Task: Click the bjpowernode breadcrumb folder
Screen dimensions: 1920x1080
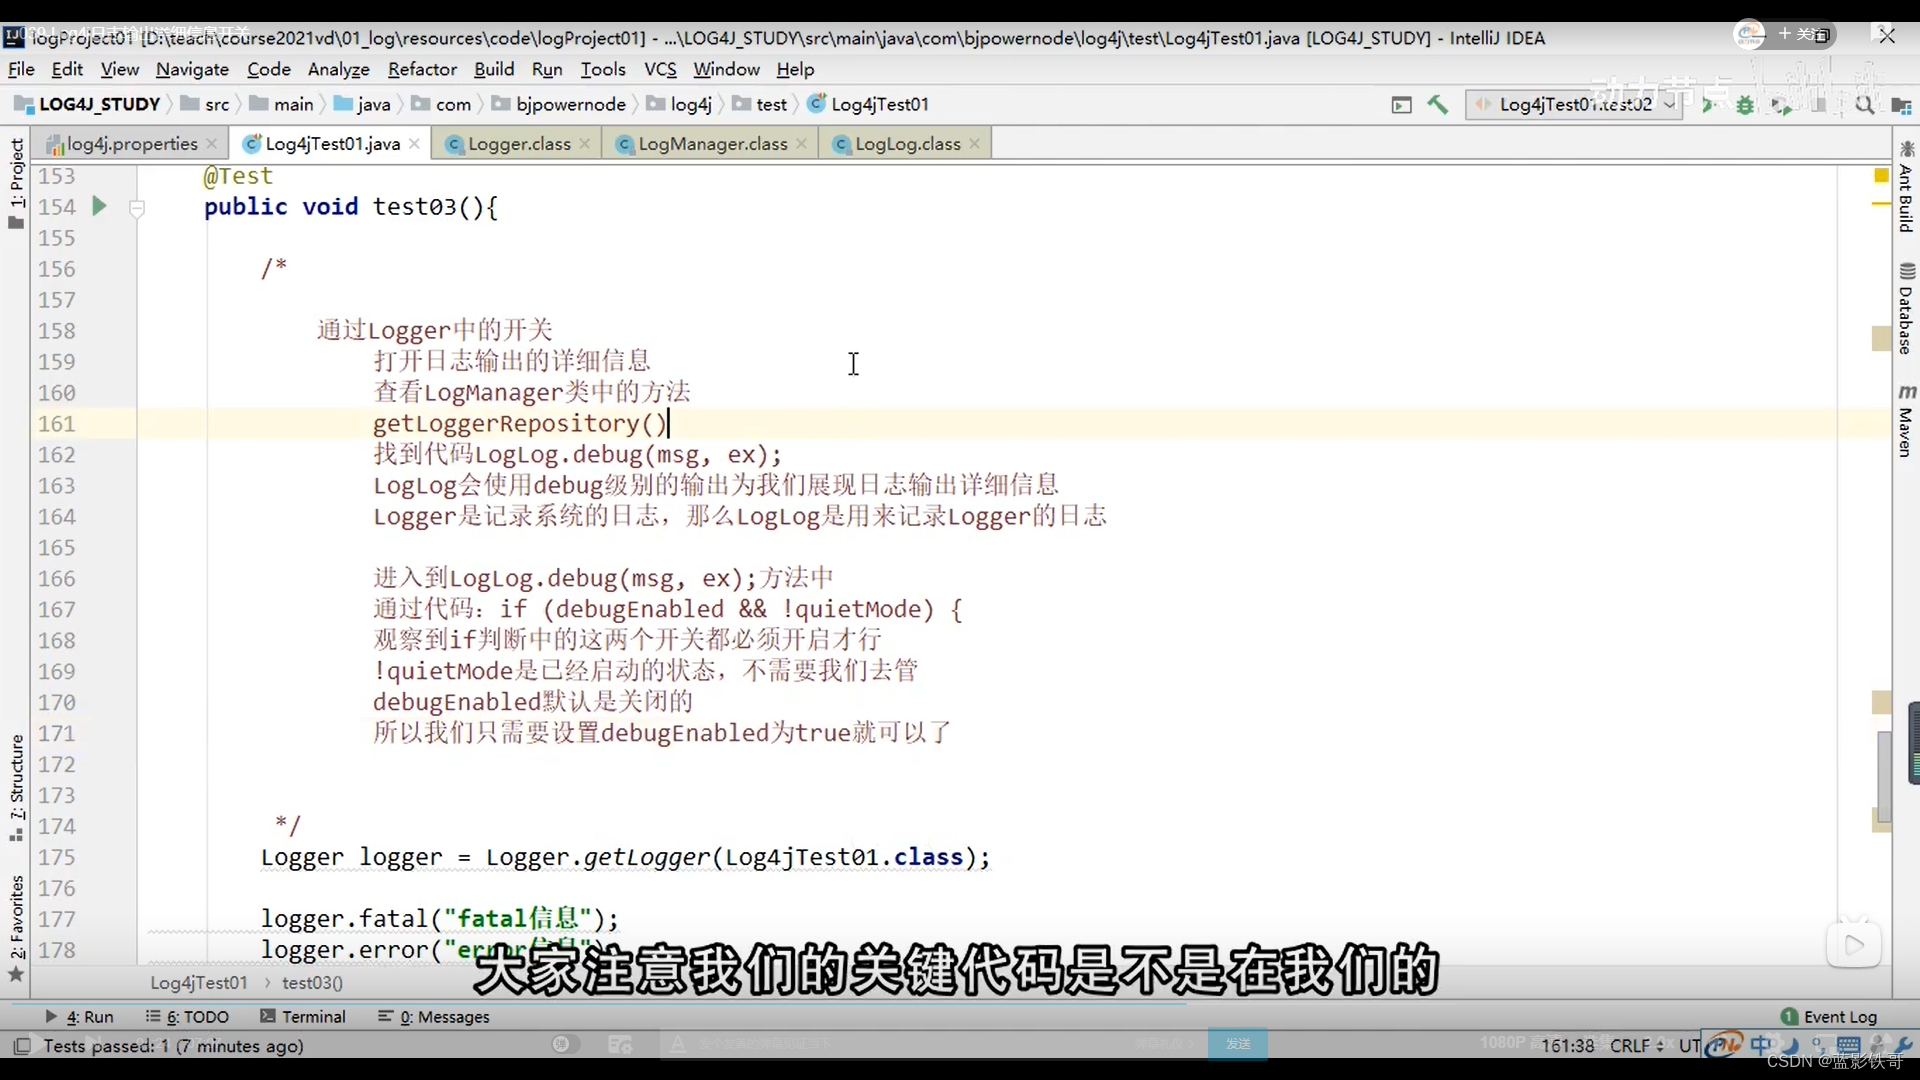Action: (559, 104)
